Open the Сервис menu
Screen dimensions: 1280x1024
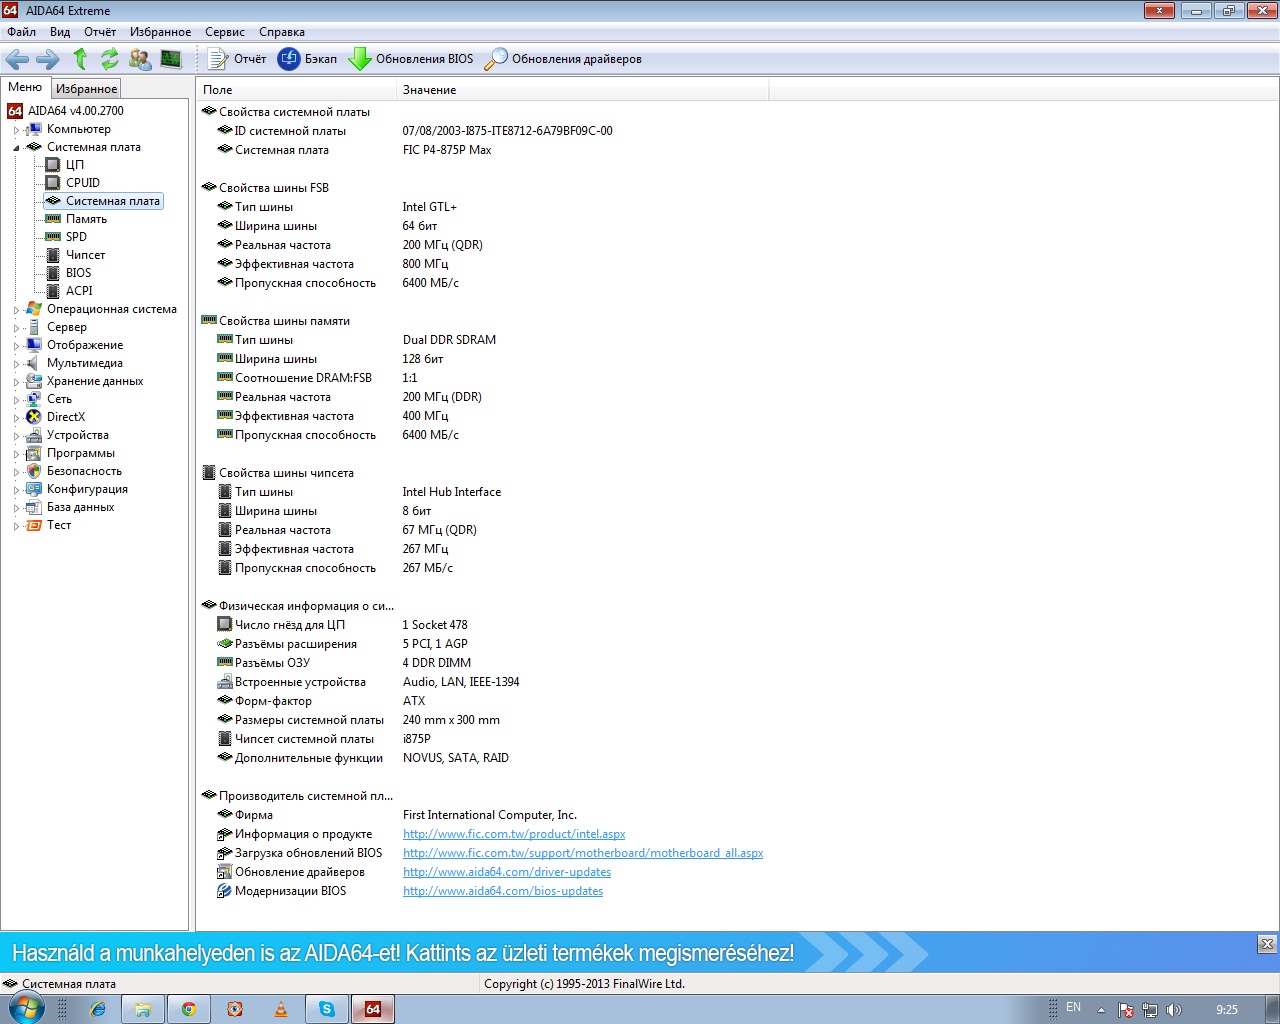point(224,32)
